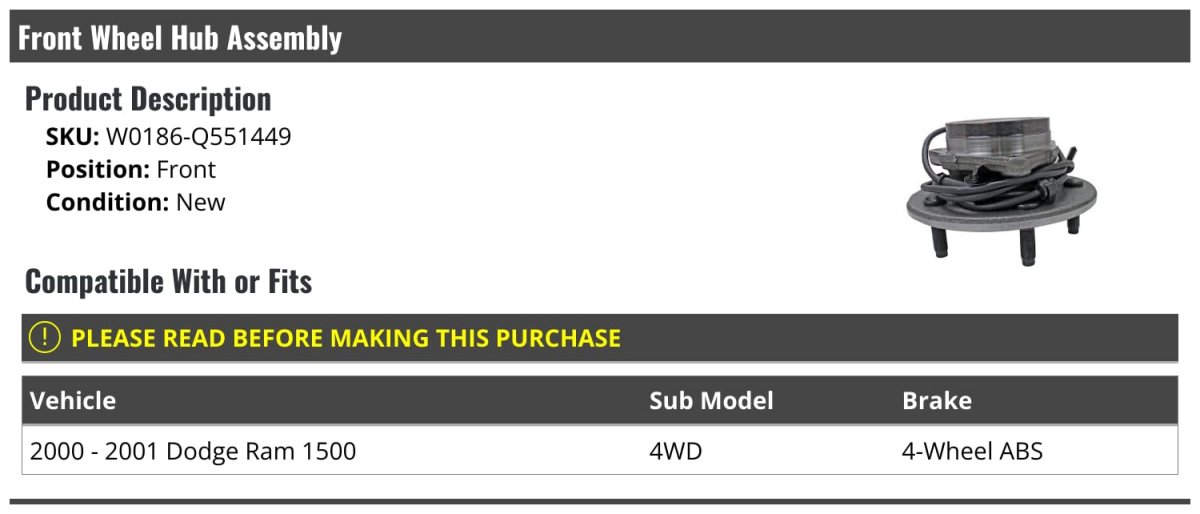
Task: Click the 4-Wheel ABS brake cell
Action: click(972, 451)
